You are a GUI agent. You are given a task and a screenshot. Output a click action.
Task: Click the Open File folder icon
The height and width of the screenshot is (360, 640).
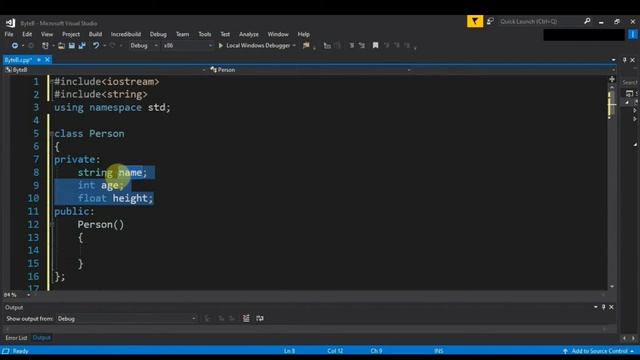click(x=61, y=46)
